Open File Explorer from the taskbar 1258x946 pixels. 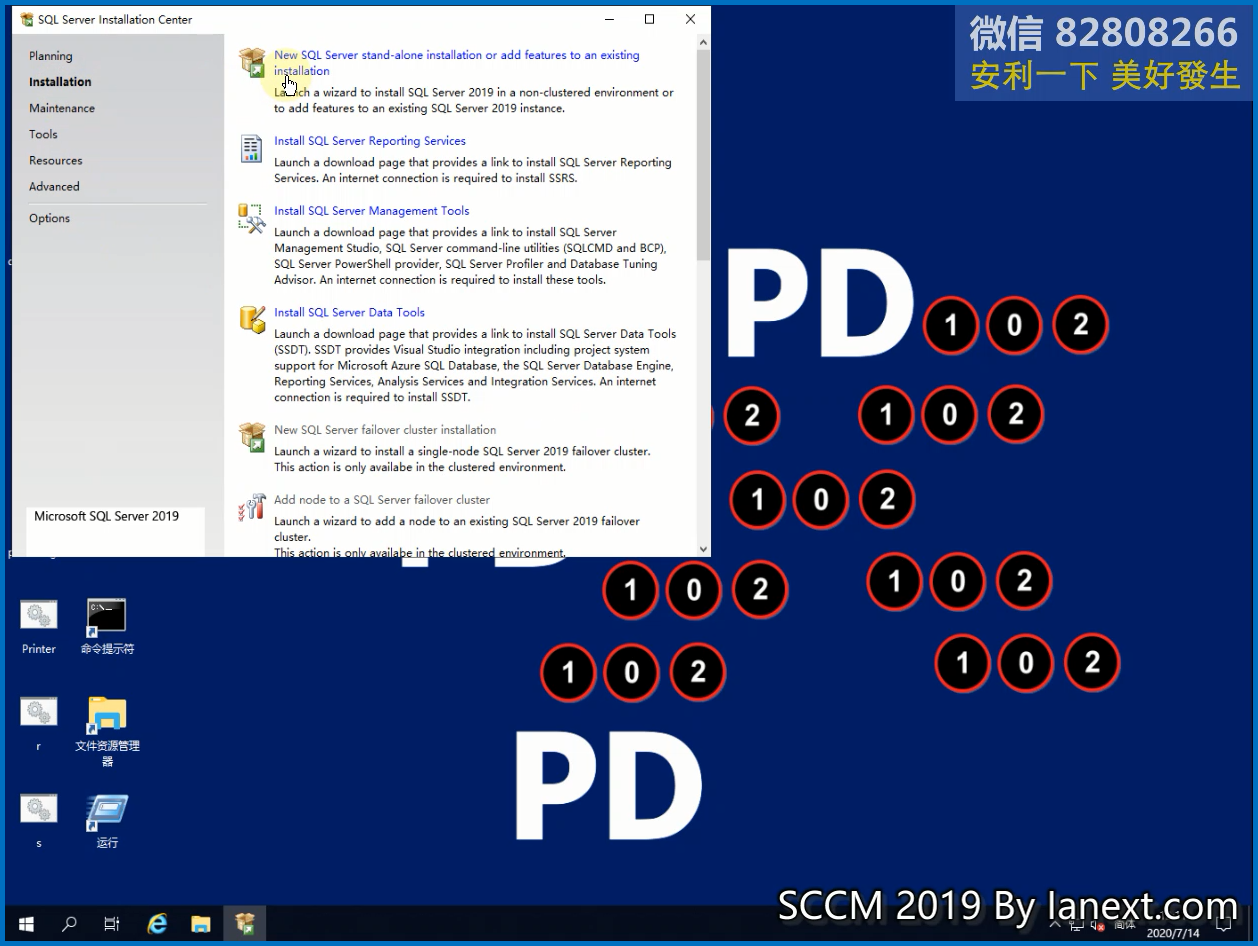201,924
